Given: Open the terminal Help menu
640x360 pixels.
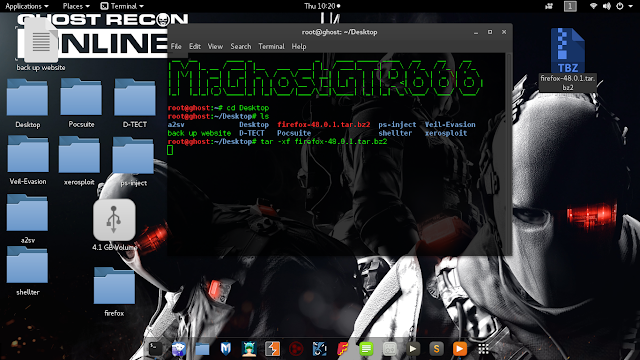Looking at the screenshot, I should [299, 47].
